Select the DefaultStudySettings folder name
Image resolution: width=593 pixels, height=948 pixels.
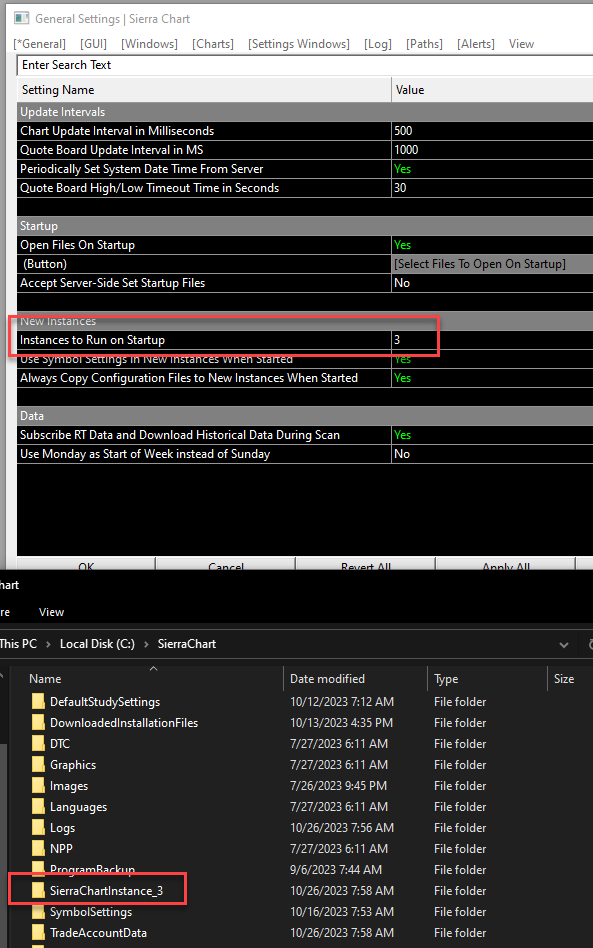click(x=105, y=702)
